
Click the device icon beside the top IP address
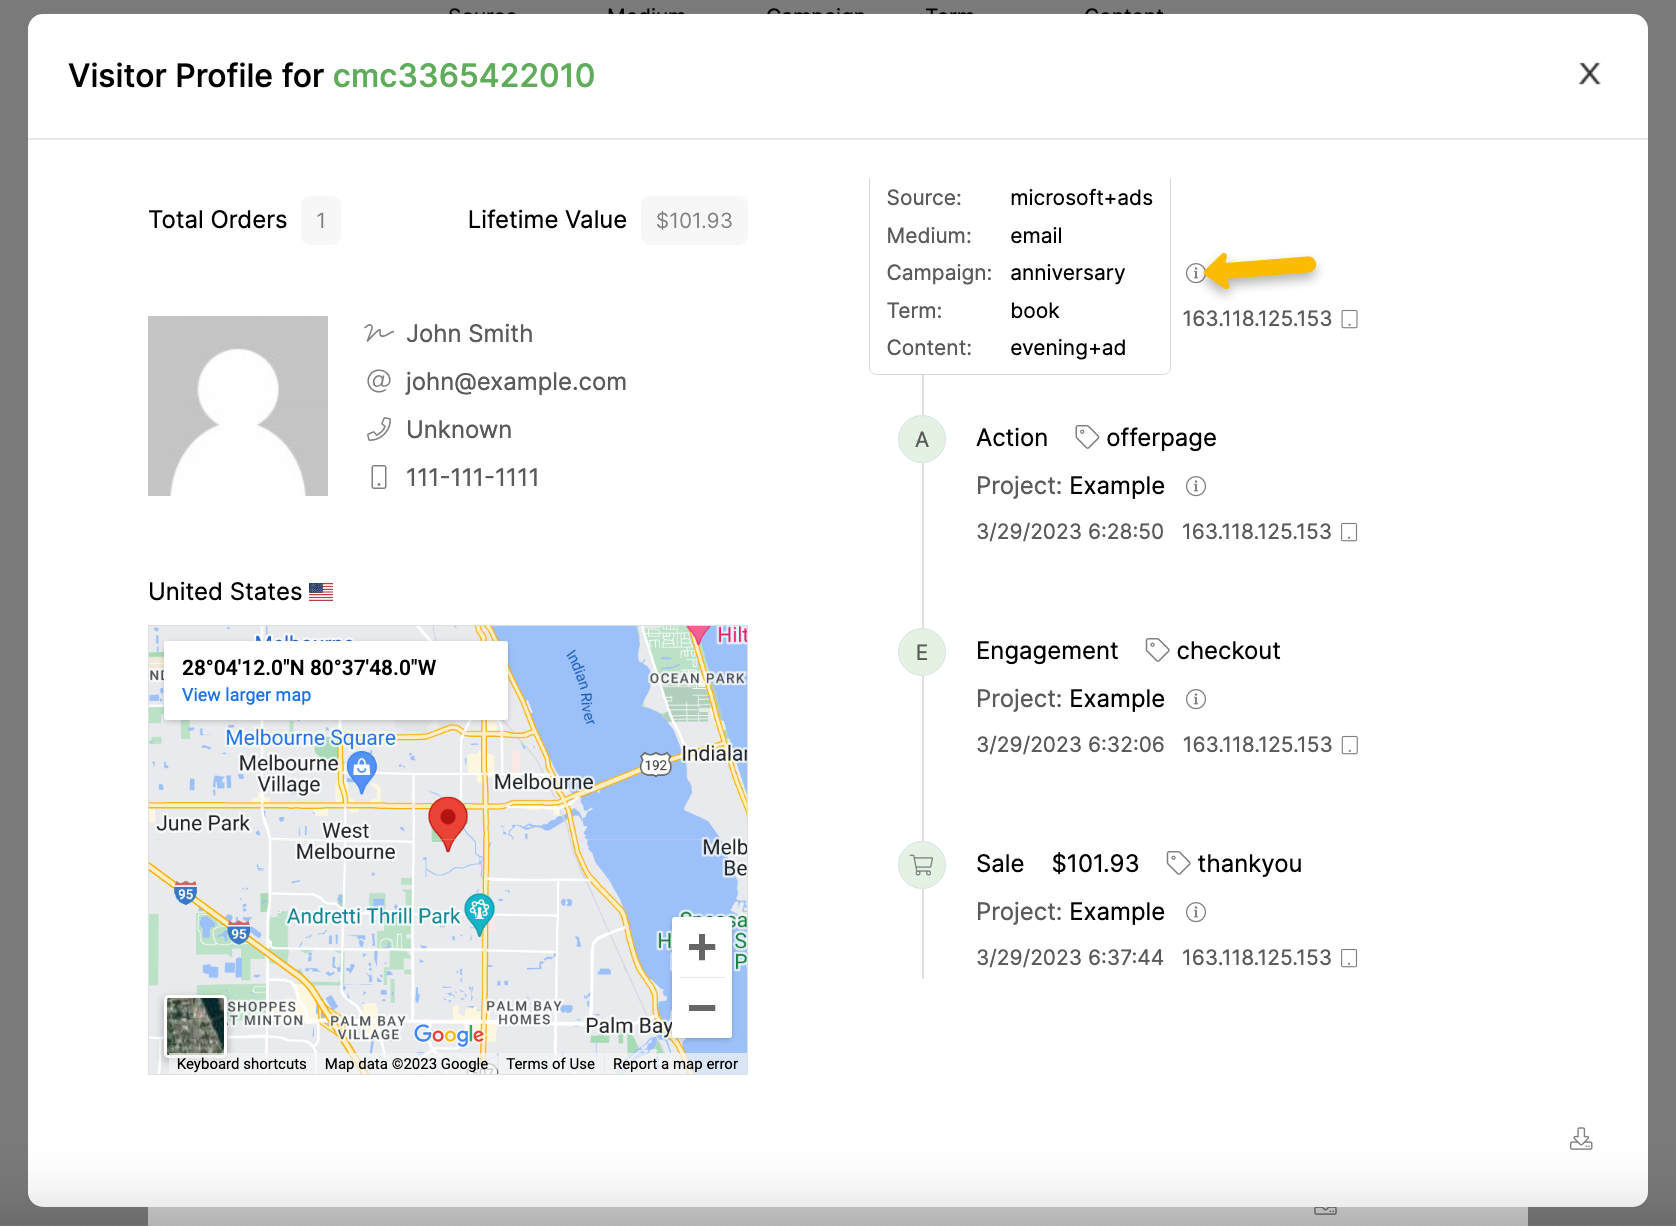coord(1349,319)
